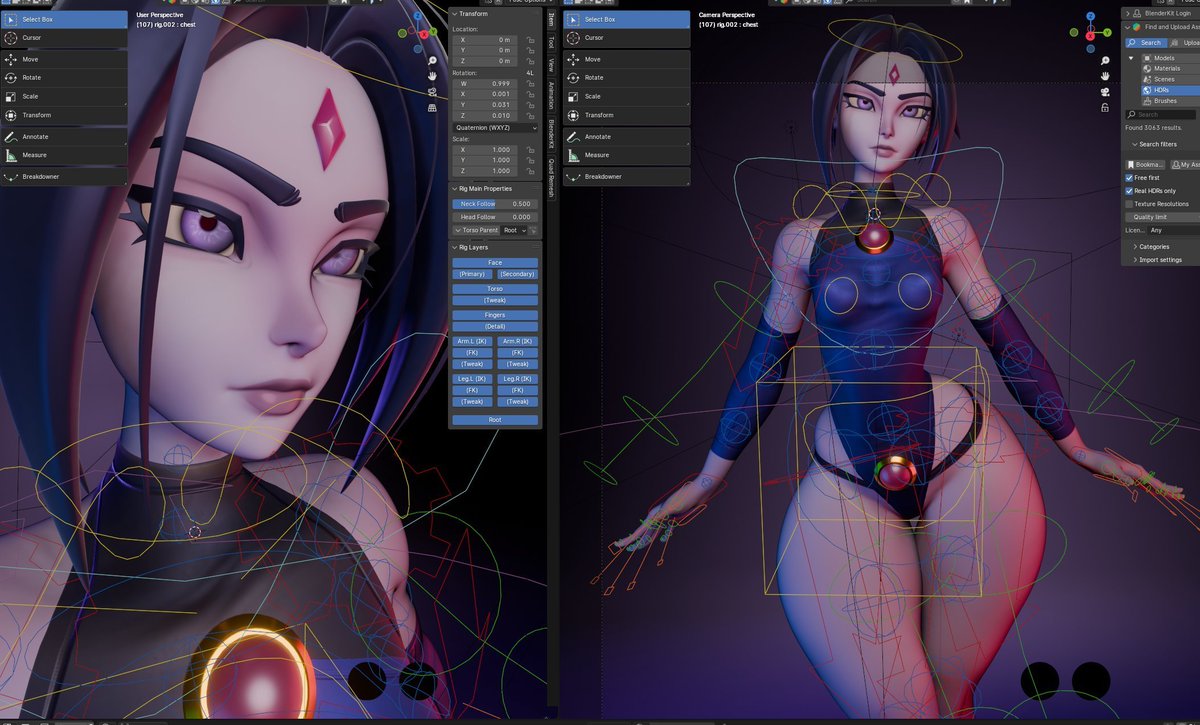Screen dimensions: 1200x725
Task: Adjust the Neck Follow slider
Action: [495, 204]
